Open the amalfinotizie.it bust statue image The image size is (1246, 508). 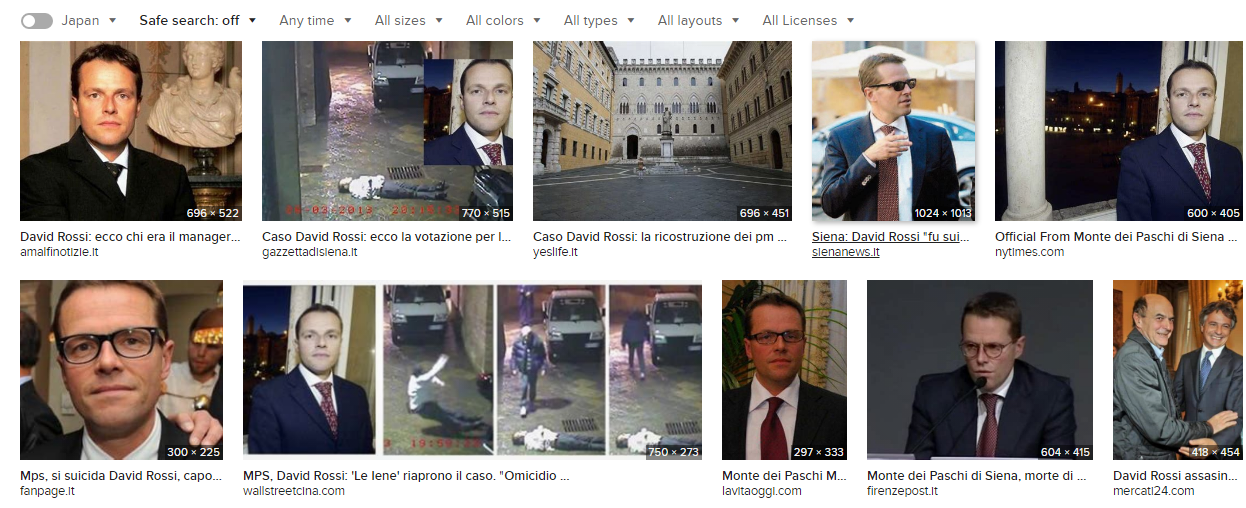point(131,131)
